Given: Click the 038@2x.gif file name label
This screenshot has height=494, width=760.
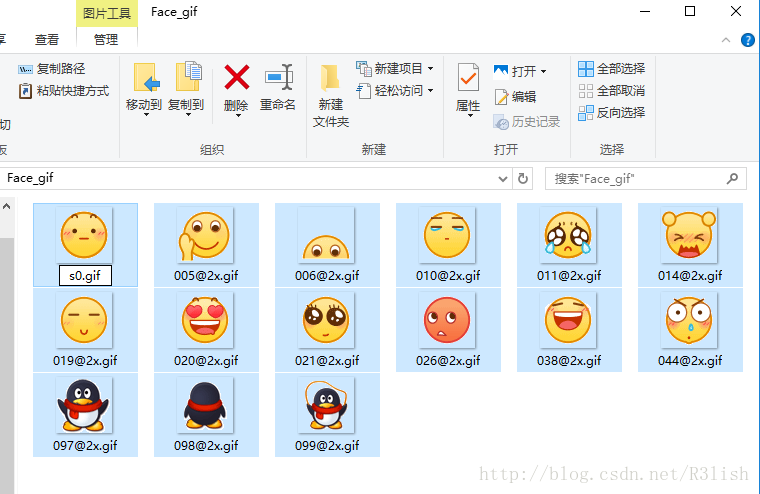Looking at the screenshot, I should tap(569, 361).
